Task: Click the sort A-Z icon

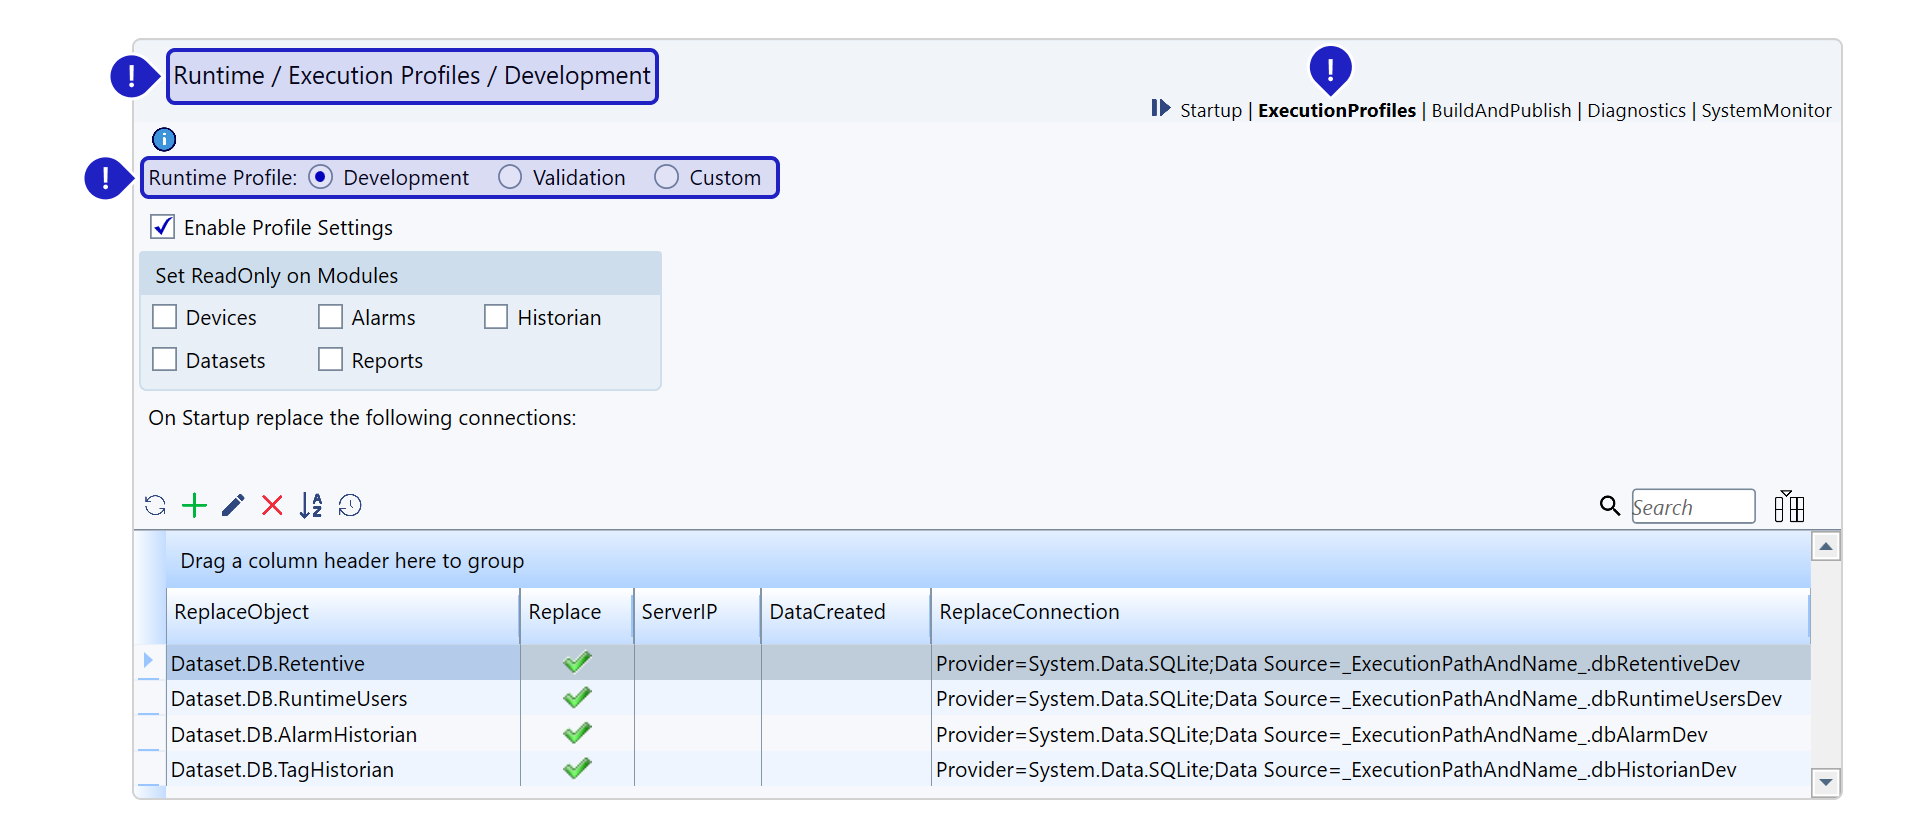Action: (311, 506)
